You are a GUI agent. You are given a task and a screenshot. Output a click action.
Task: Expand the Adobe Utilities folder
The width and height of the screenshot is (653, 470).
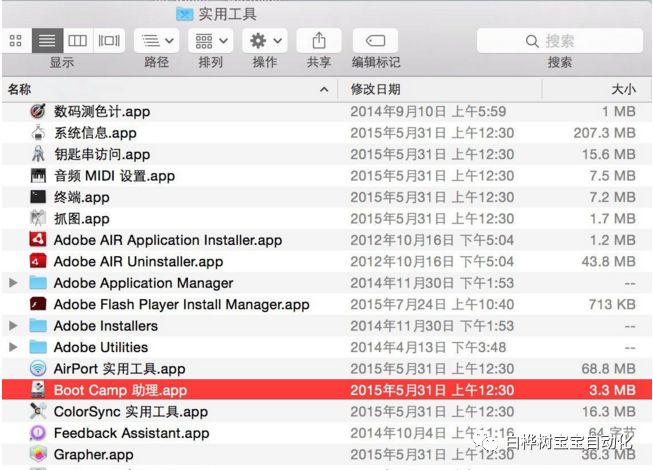point(13,347)
